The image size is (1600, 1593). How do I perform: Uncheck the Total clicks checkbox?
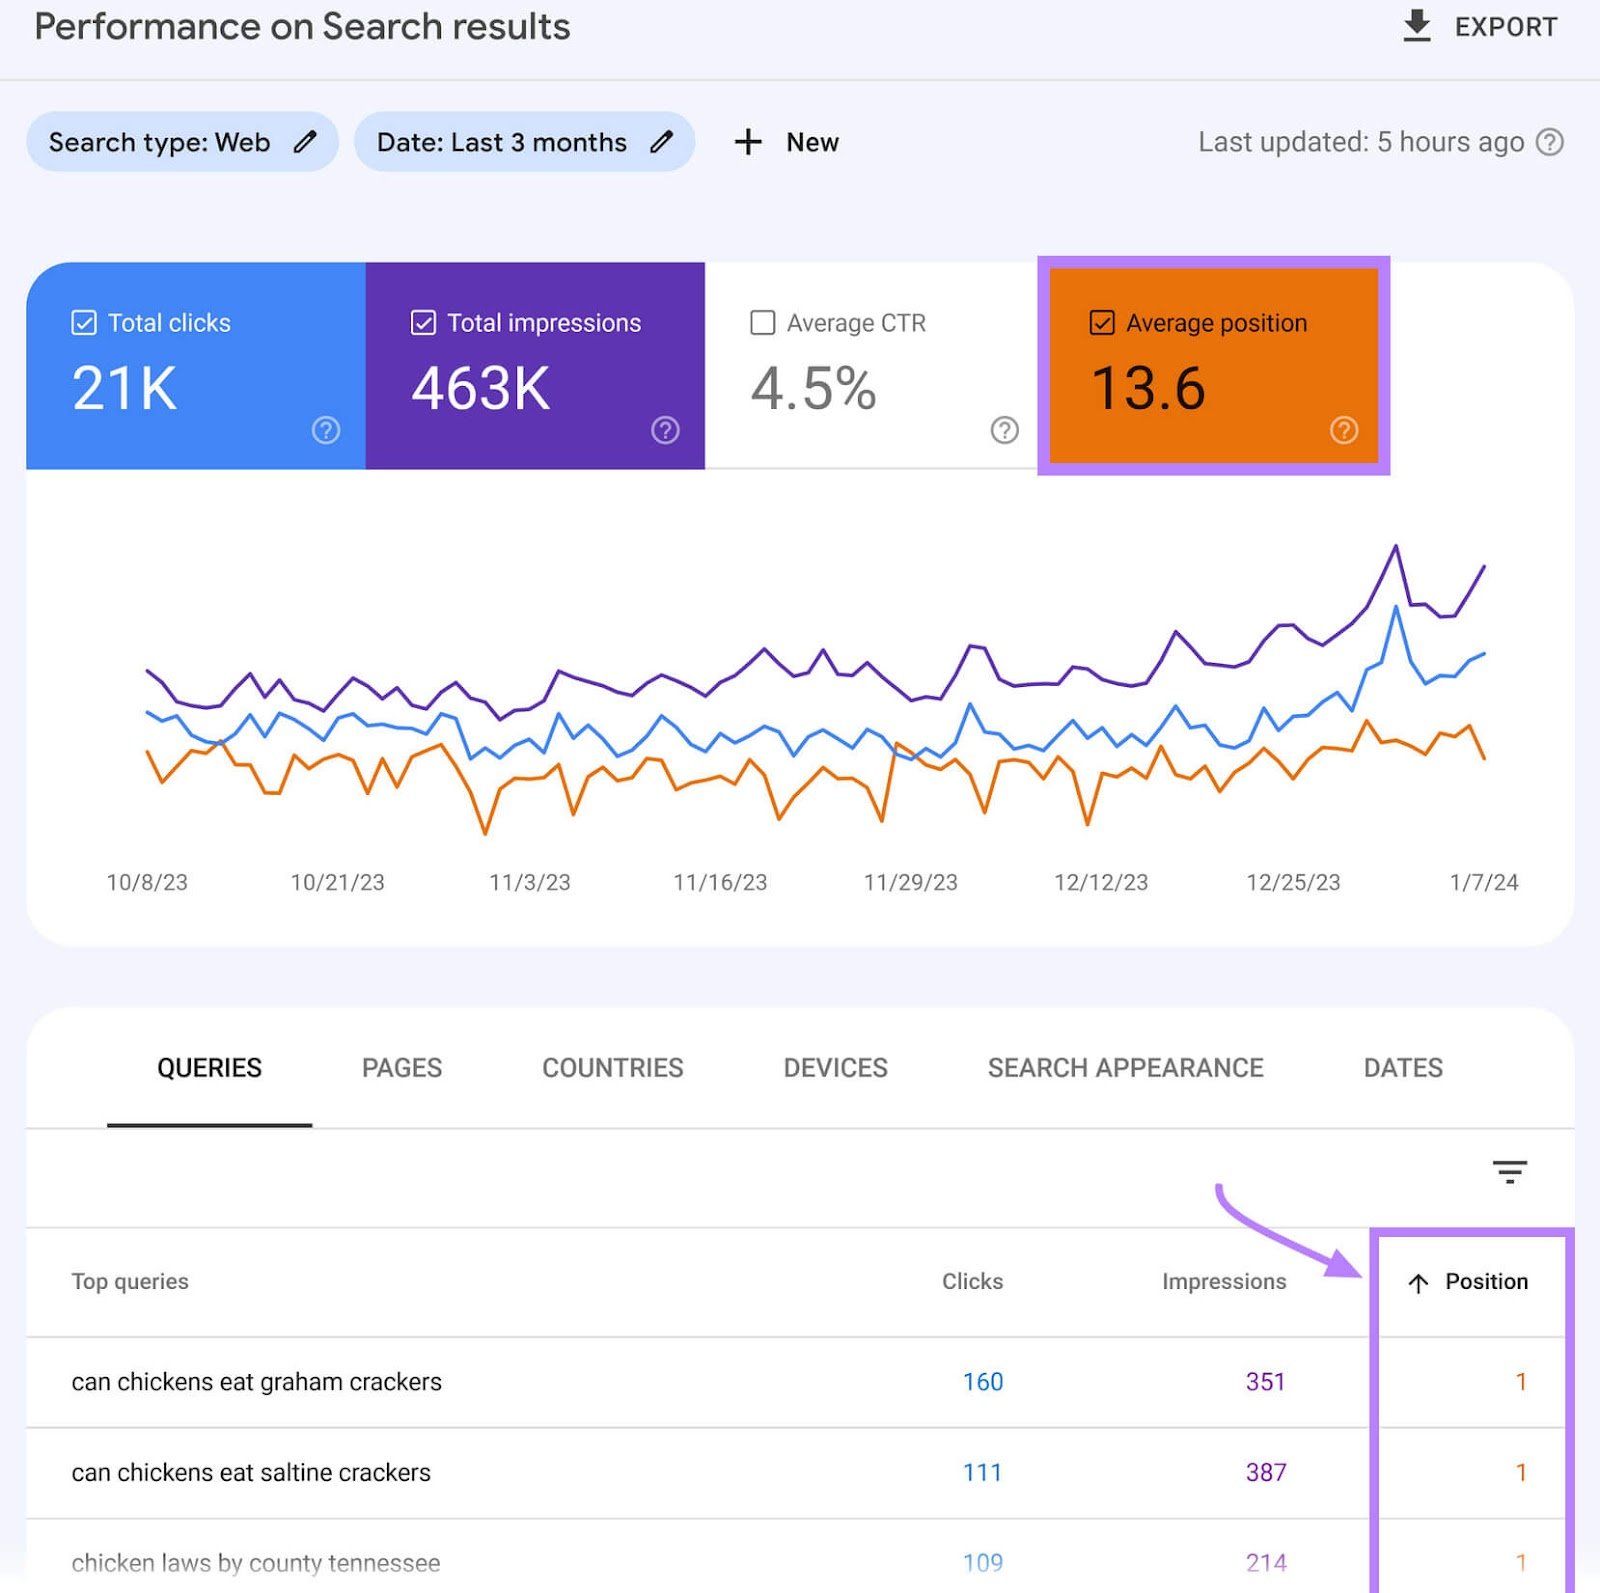coord(83,322)
